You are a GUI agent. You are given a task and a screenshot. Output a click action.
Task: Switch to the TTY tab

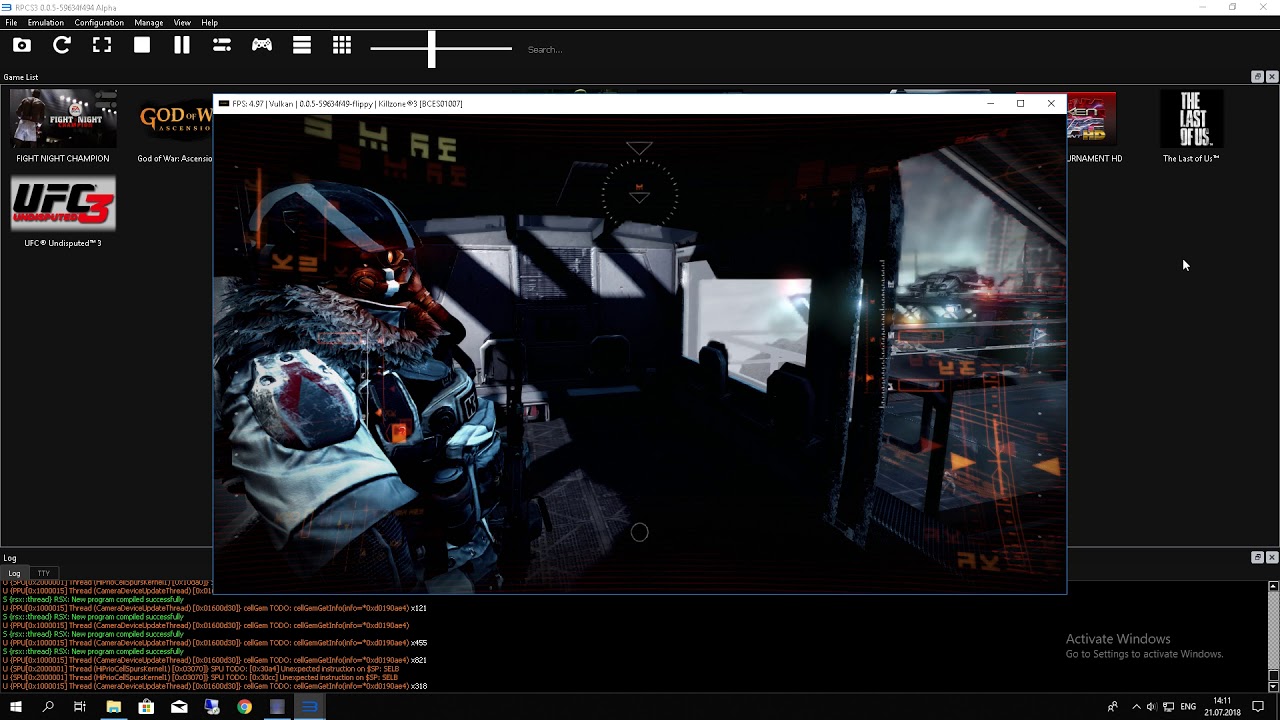point(44,573)
